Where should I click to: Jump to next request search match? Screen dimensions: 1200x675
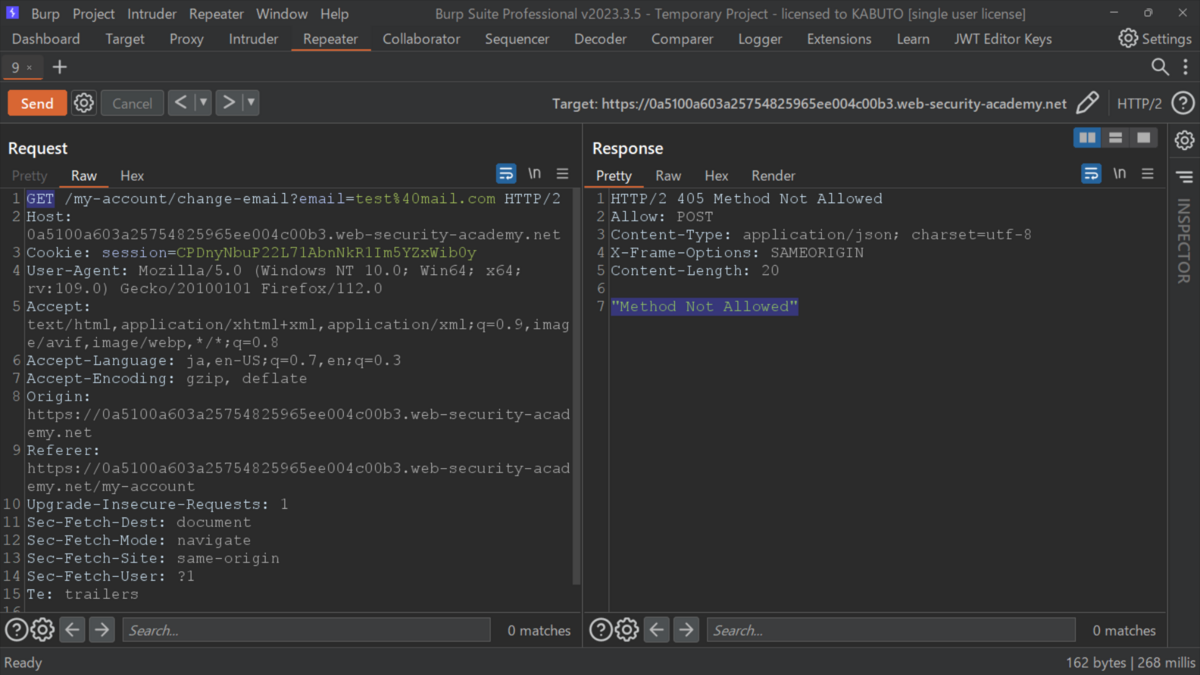pos(102,630)
